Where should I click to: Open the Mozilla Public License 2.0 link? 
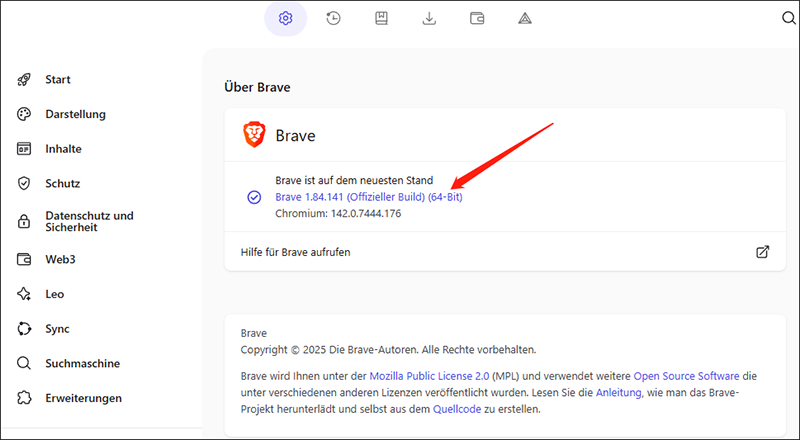tap(429, 376)
